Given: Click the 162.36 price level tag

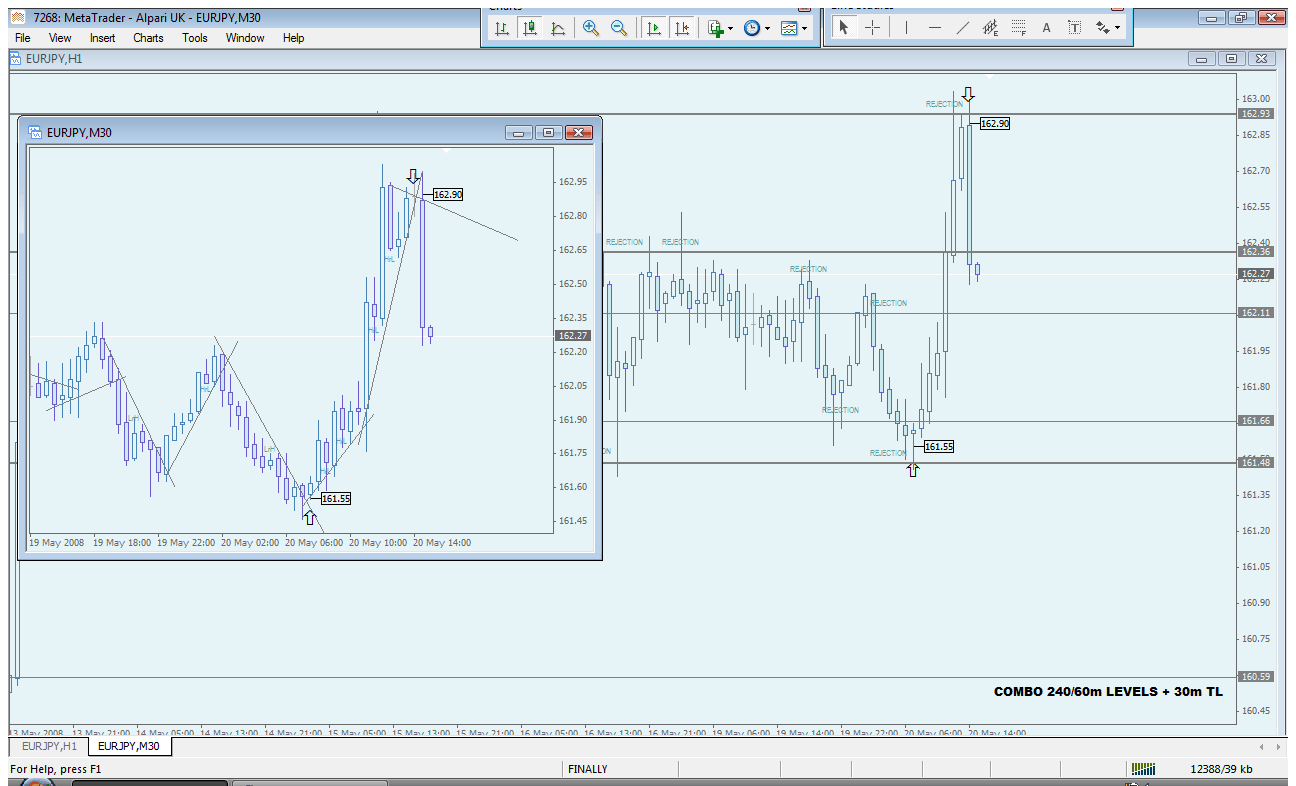Looking at the screenshot, I should tap(1255, 252).
